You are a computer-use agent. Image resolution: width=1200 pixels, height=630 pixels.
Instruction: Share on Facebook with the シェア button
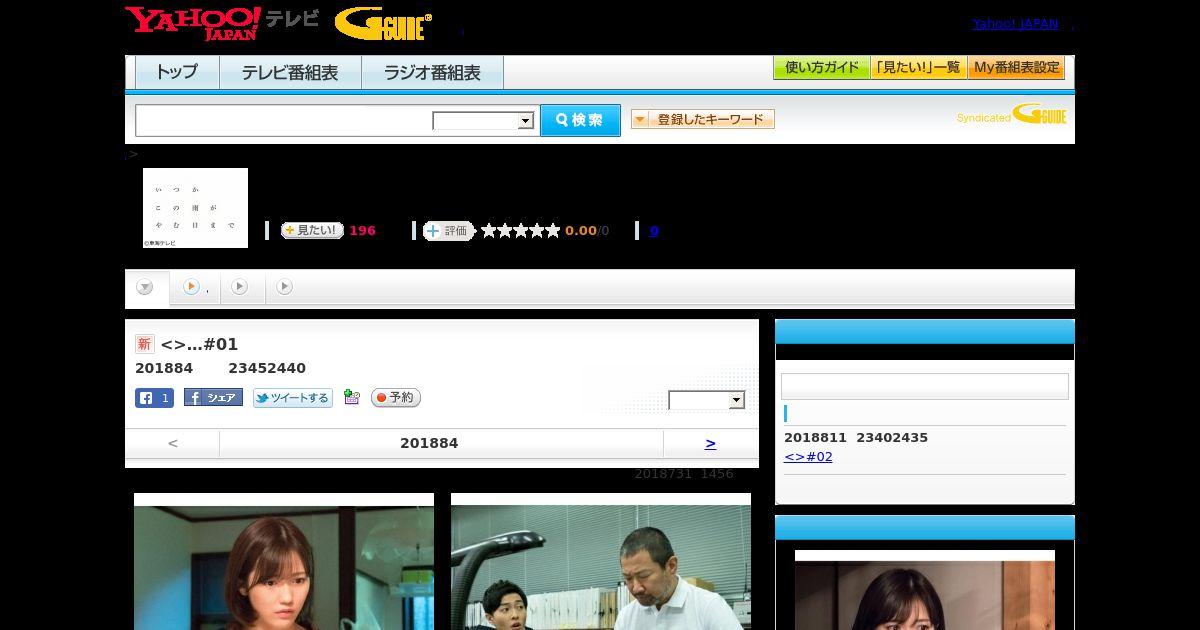(x=213, y=397)
